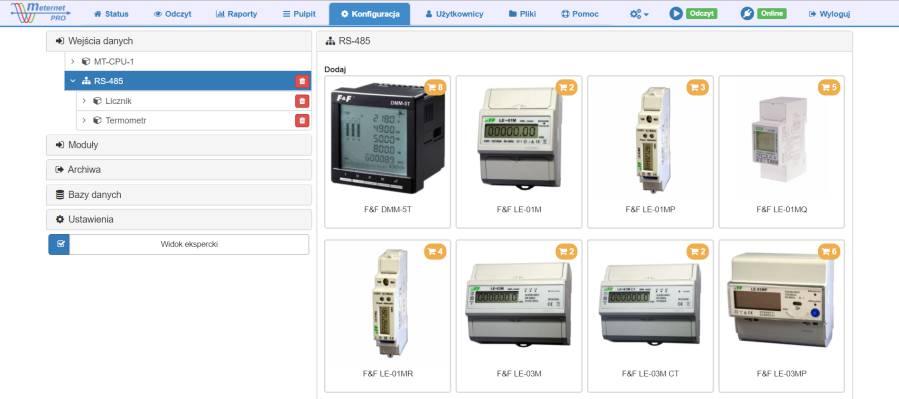Toggle the Widok ekspercki checkbox

pos(59,244)
